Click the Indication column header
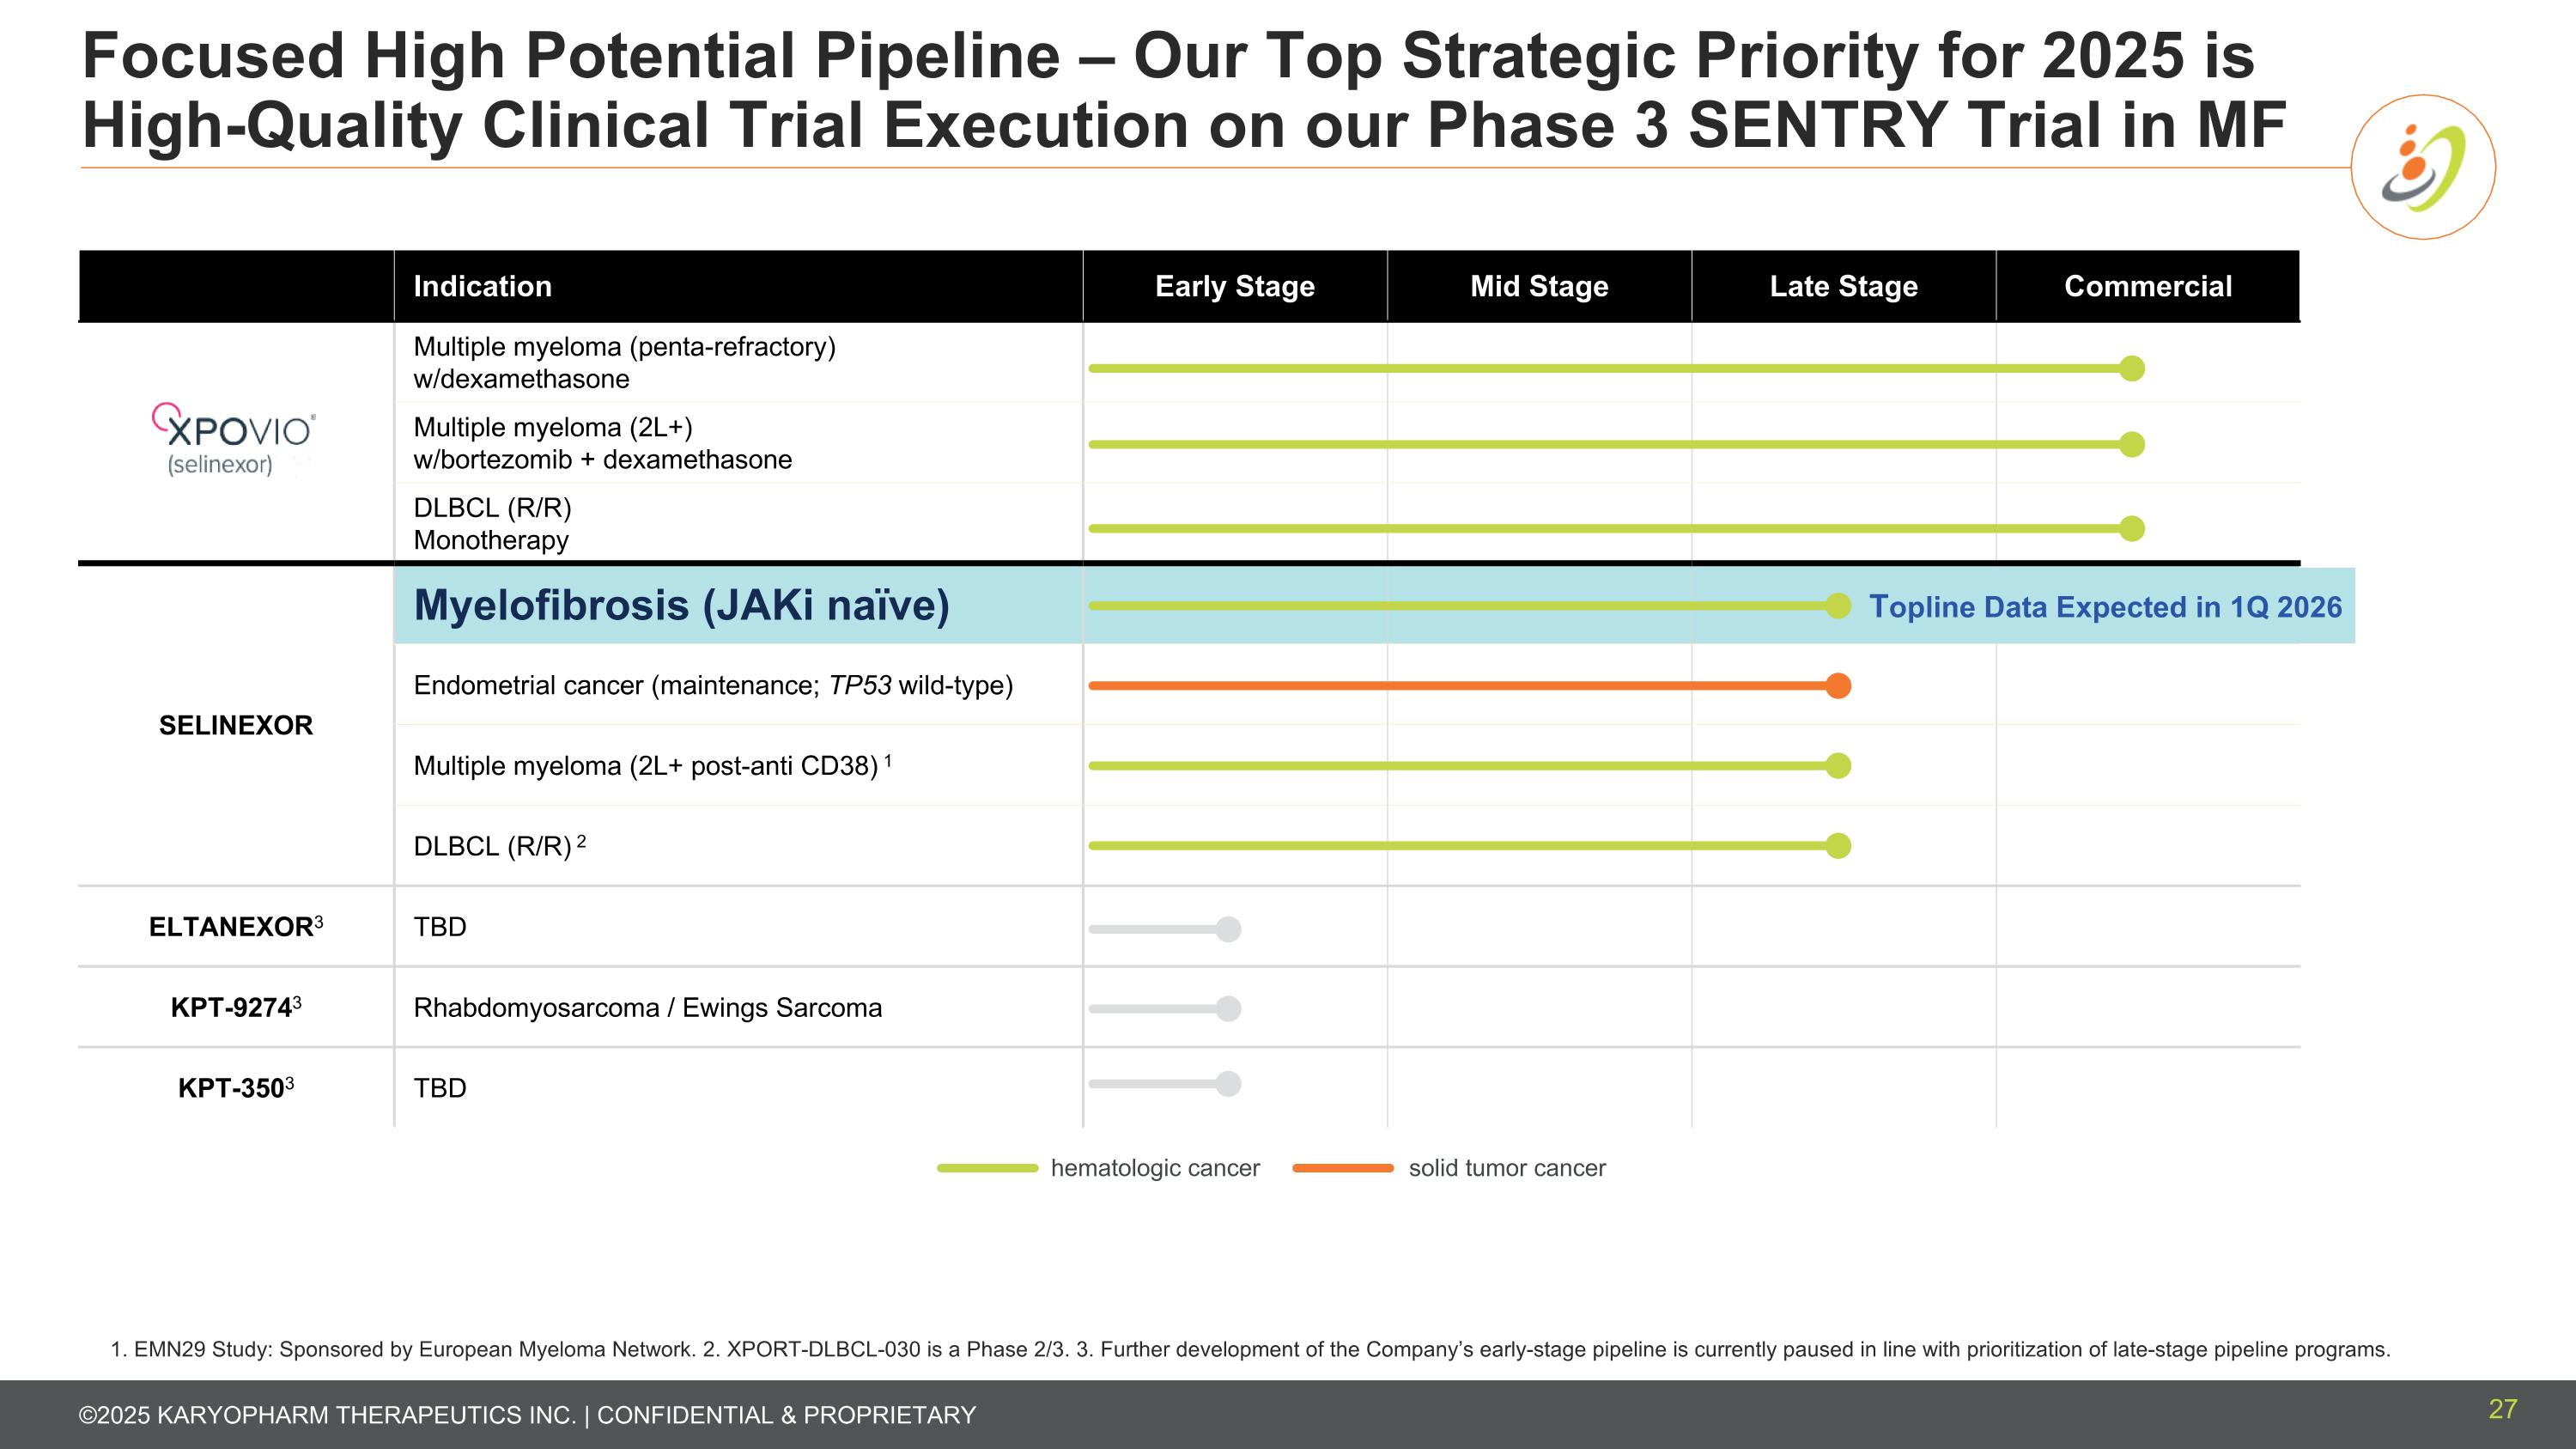 coord(482,287)
